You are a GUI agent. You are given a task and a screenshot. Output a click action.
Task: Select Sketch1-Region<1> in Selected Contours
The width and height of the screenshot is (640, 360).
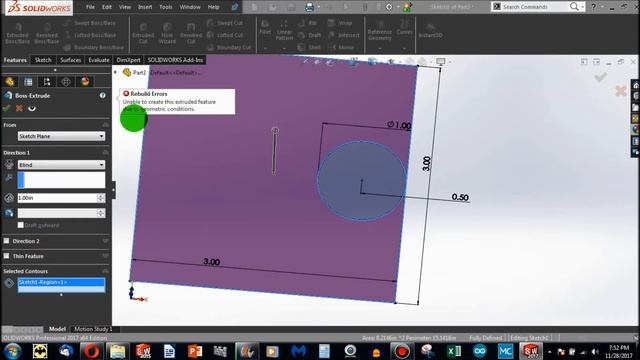pyautogui.click(x=61, y=282)
